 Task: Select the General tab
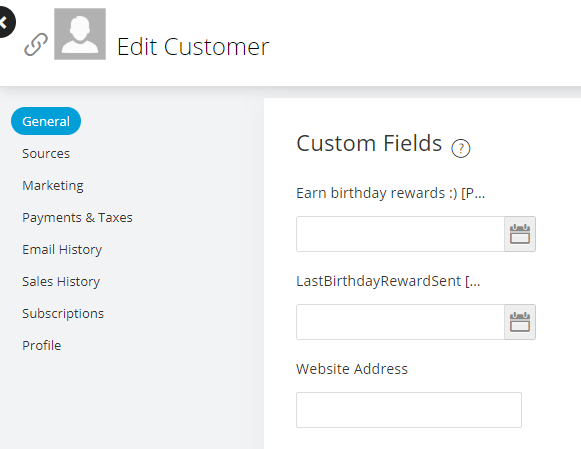click(46, 121)
